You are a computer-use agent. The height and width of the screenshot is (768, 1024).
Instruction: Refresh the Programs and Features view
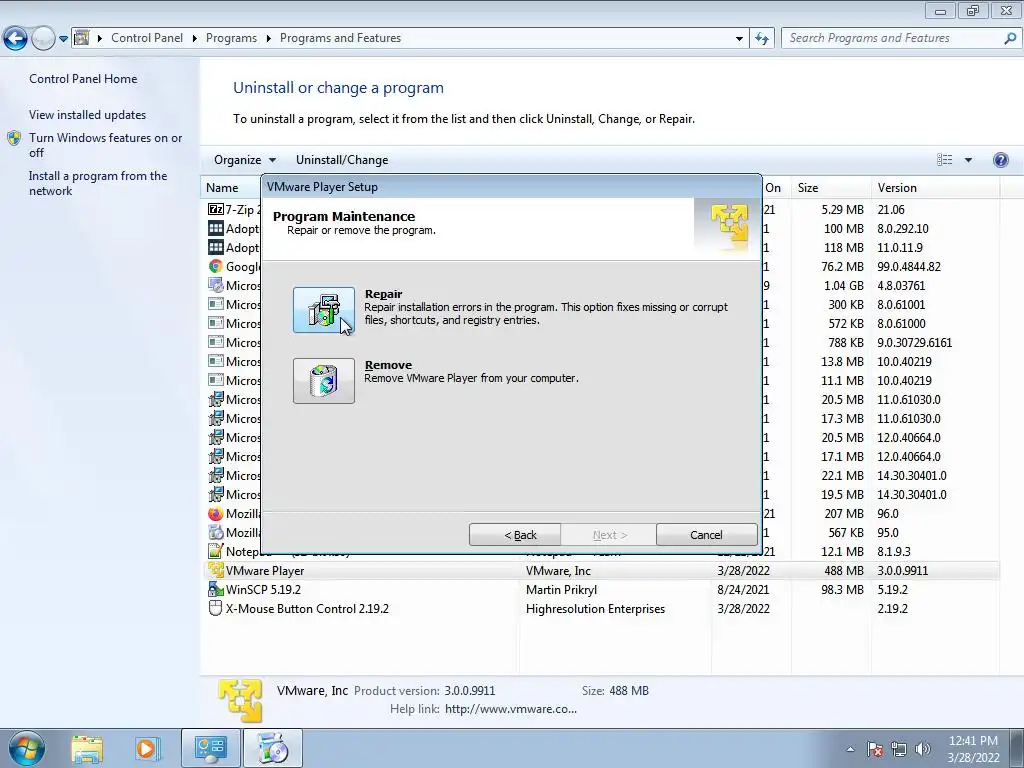click(x=761, y=39)
